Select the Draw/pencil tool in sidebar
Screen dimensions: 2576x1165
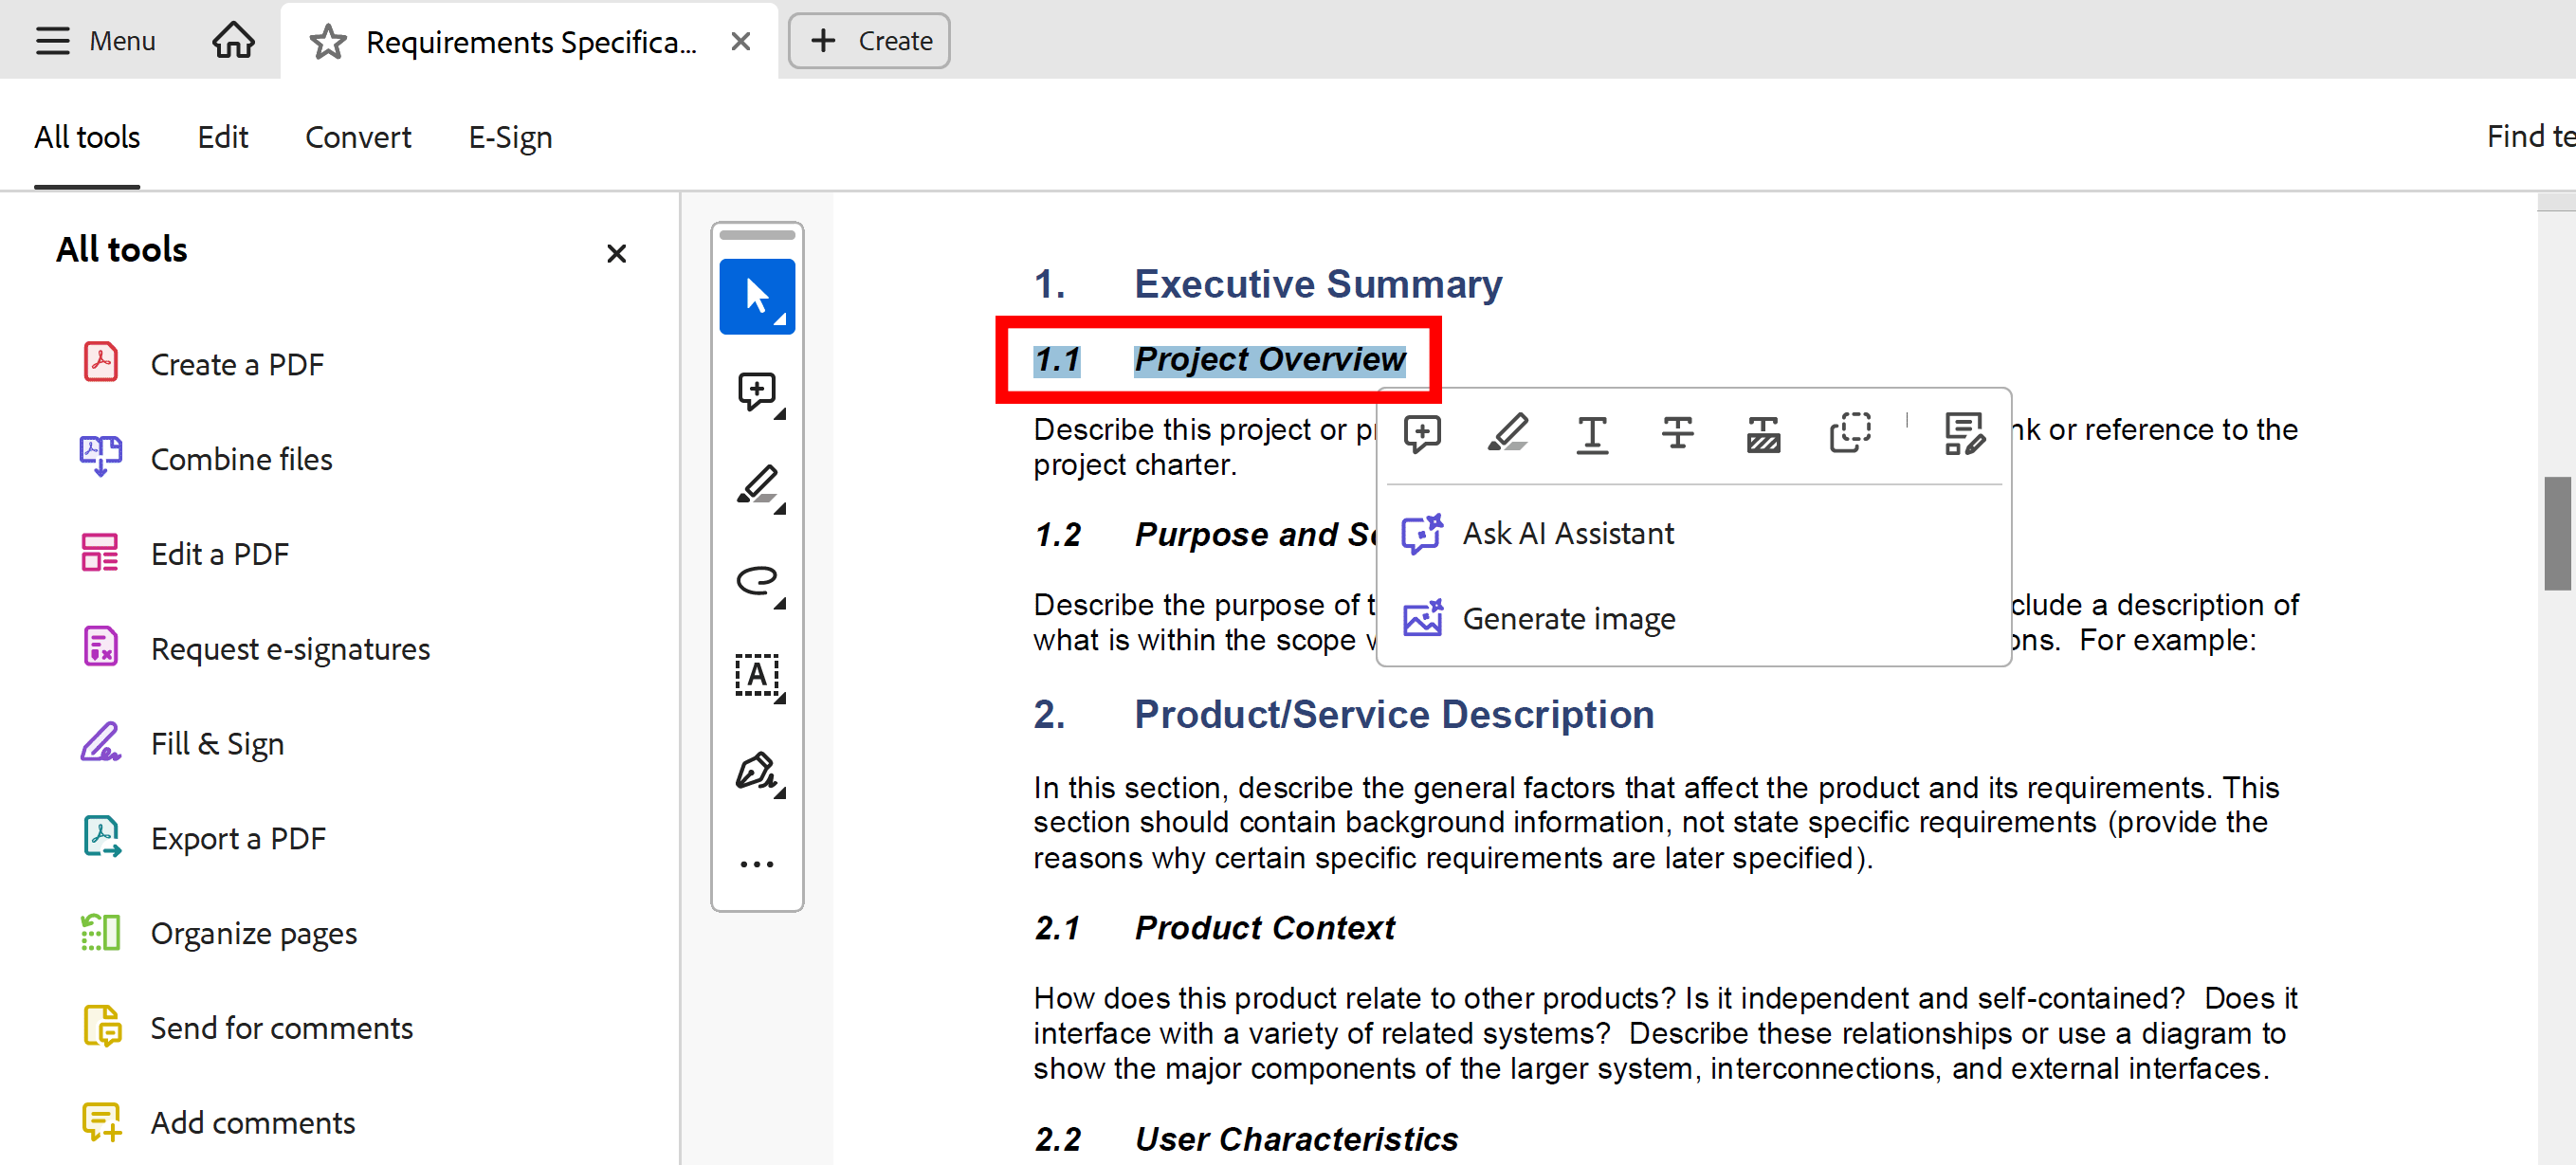(x=758, y=484)
